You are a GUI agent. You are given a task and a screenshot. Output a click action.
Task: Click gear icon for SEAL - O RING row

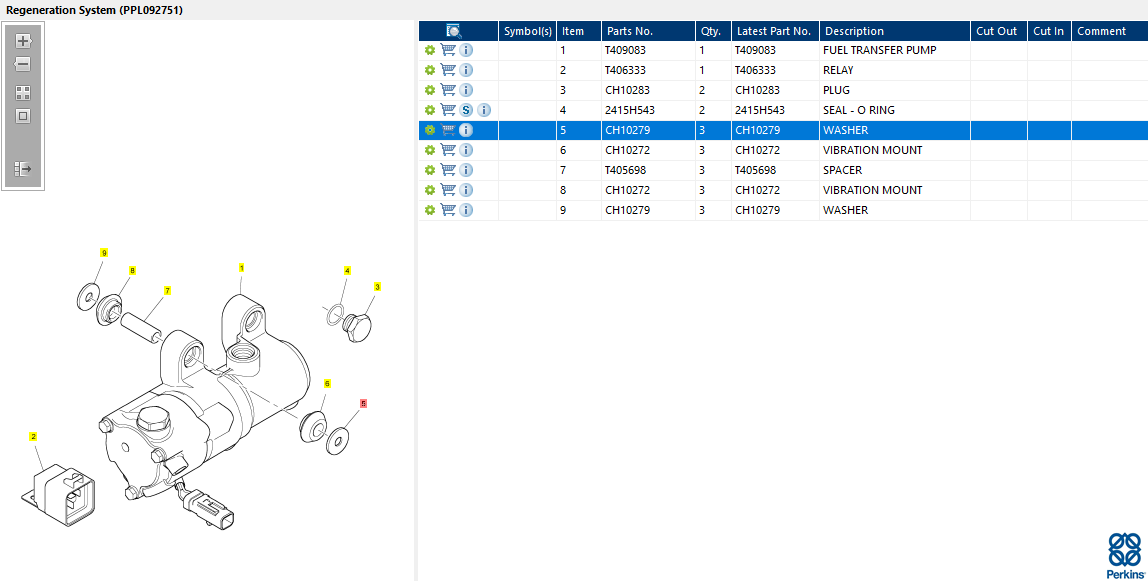[x=430, y=110]
